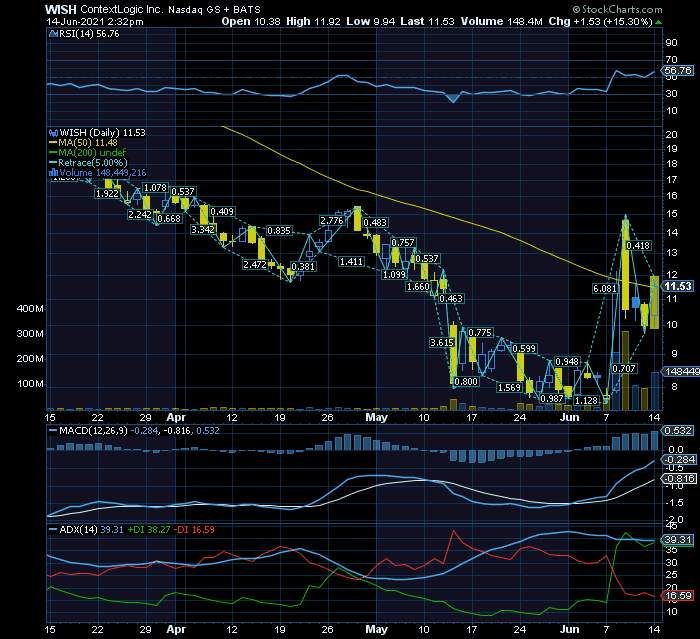Click the ContextLogic Inc. company name
700x639 pixels.
click(x=121, y=9)
